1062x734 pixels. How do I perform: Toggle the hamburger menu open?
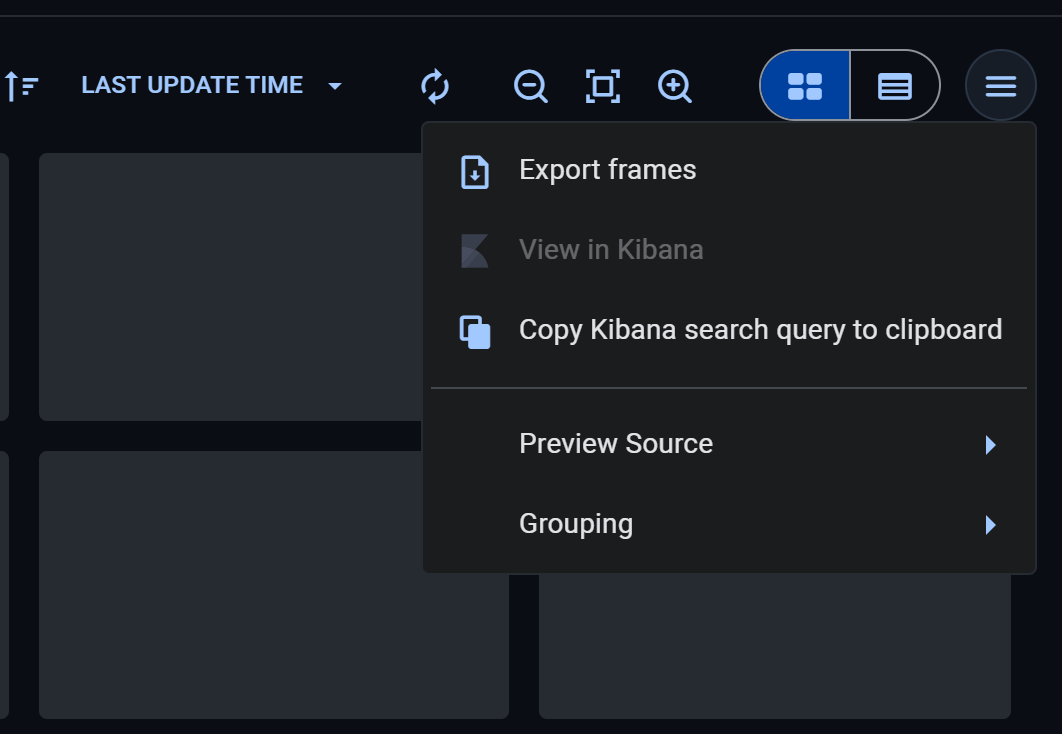tap(1000, 85)
